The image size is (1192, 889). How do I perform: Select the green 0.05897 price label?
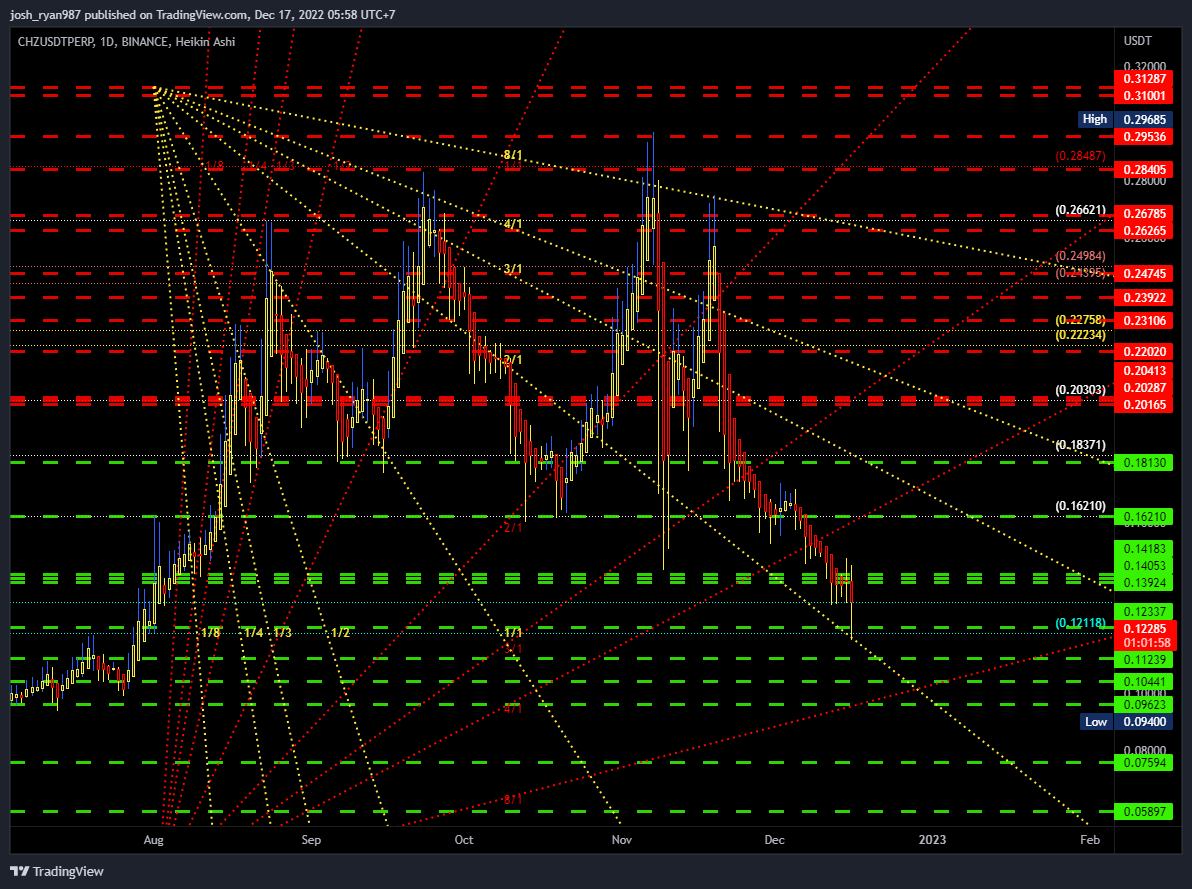(1144, 812)
